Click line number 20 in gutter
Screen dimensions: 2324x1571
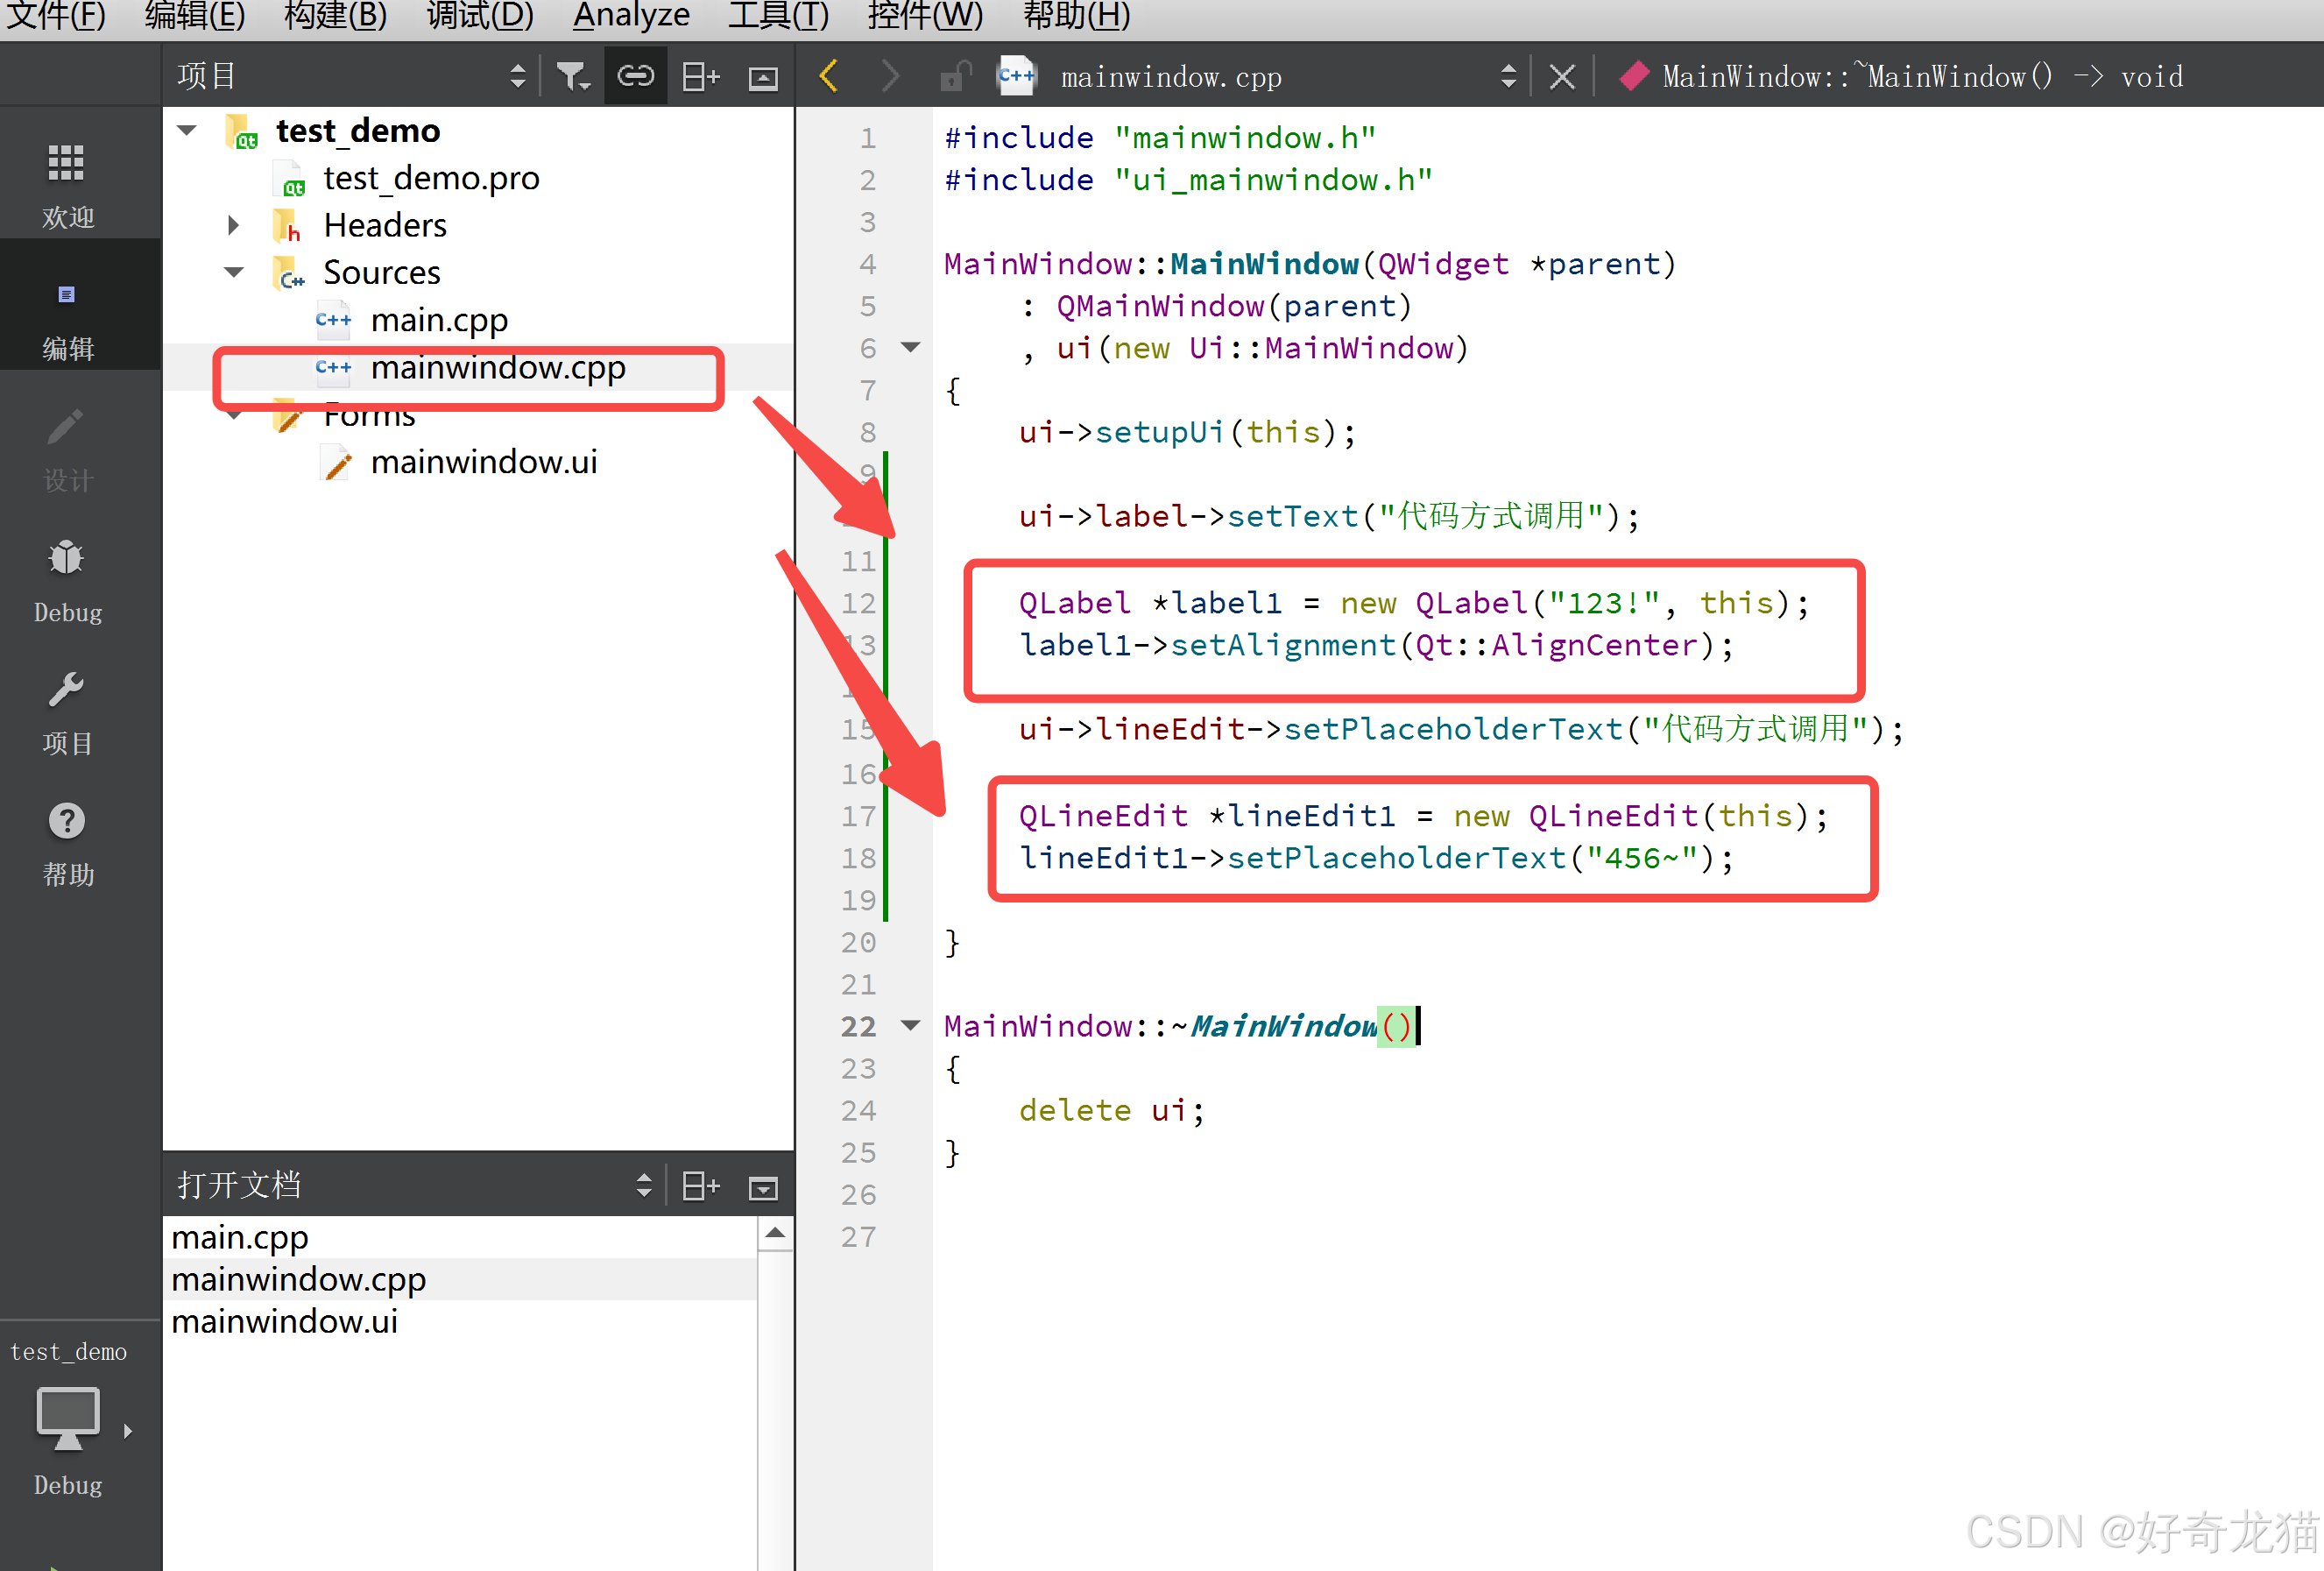coord(858,942)
